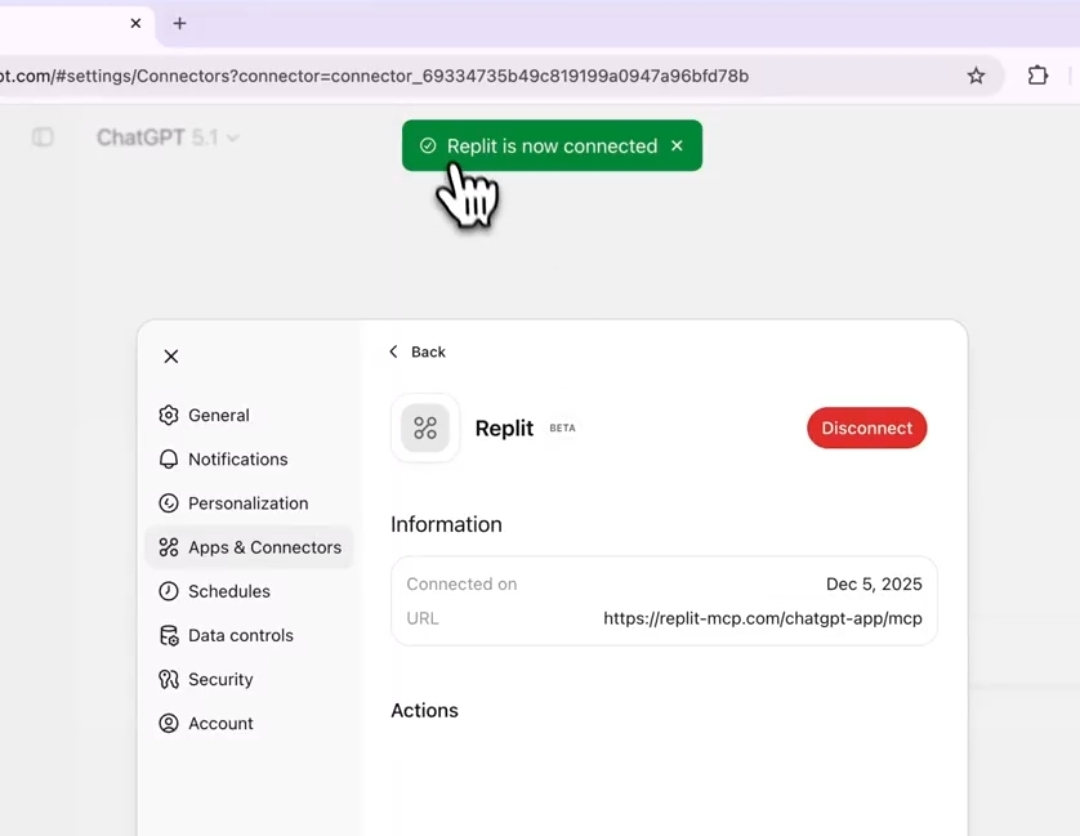This screenshot has width=1080, height=836.
Task: Open Data controls settings
Action: click(x=240, y=635)
